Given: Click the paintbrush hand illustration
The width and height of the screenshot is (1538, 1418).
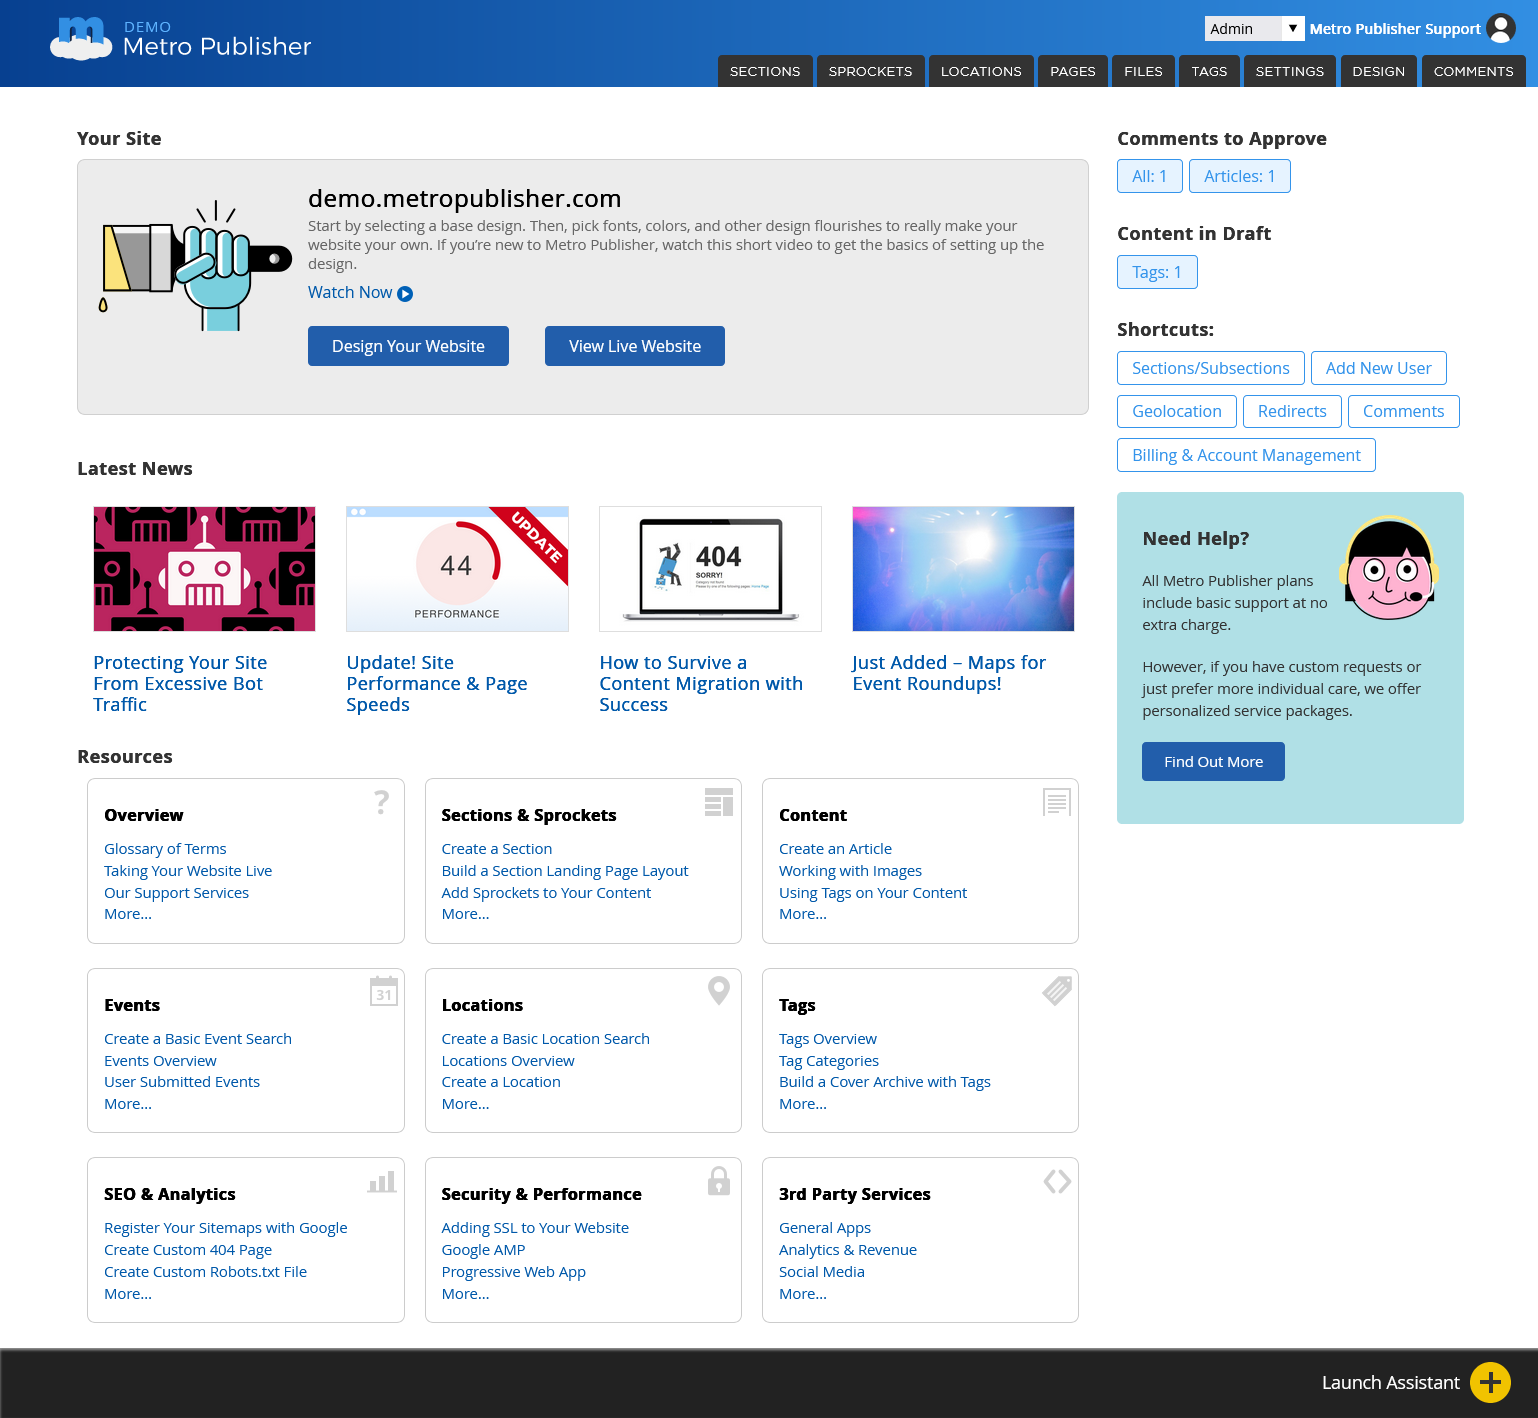Looking at the screenshot, I should (195, 267).
